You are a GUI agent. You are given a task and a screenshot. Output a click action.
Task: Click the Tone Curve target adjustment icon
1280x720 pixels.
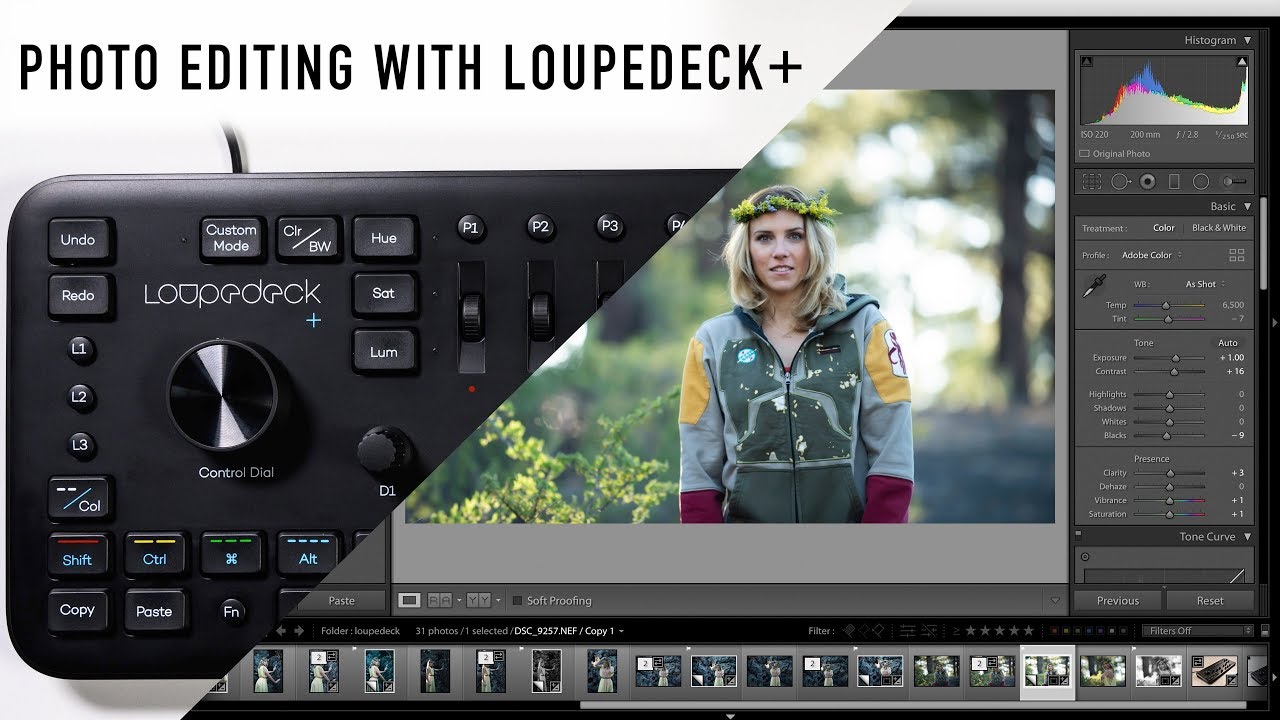tap(1087, 557)
